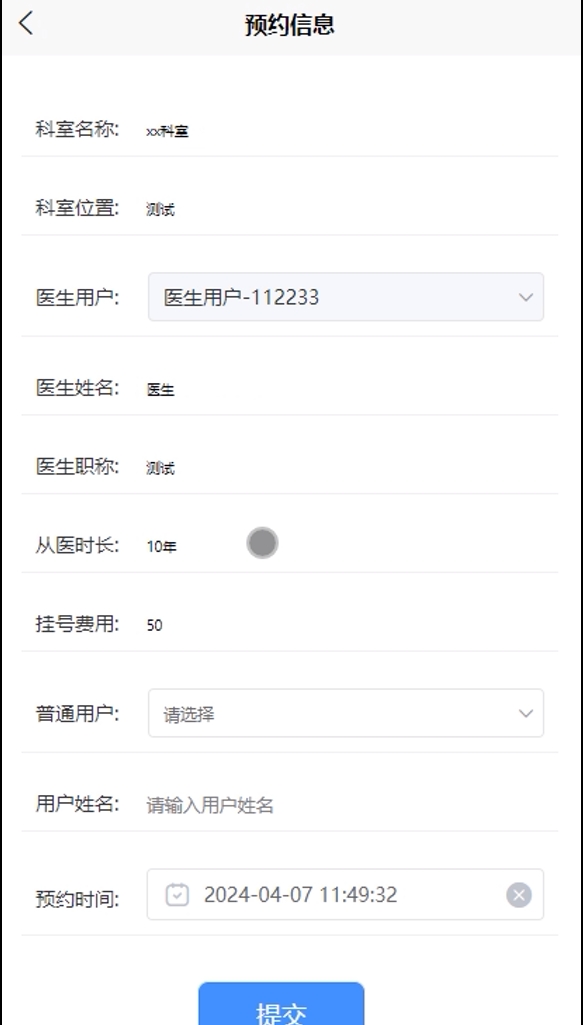583x1025 pixels.
Task: Click the 医生姓名 value 医生
Action: tap(160, 390)
